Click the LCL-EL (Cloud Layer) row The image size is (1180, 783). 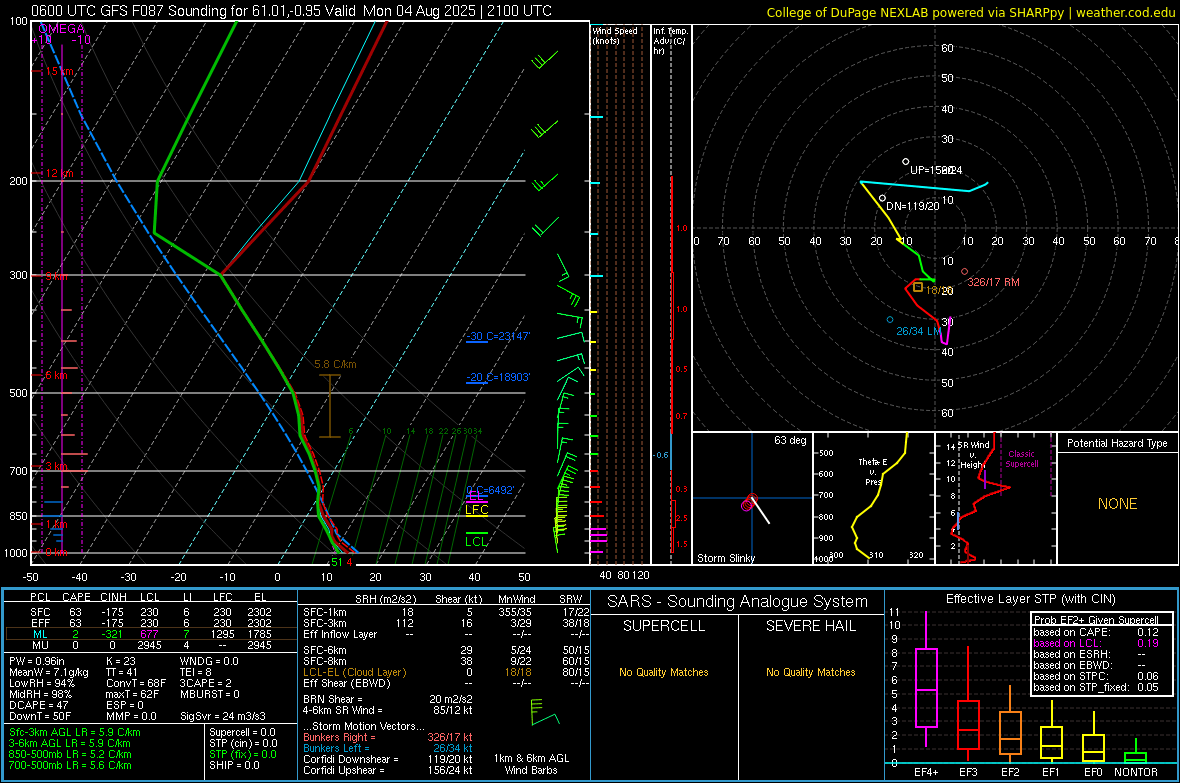(x=446, y=672)
